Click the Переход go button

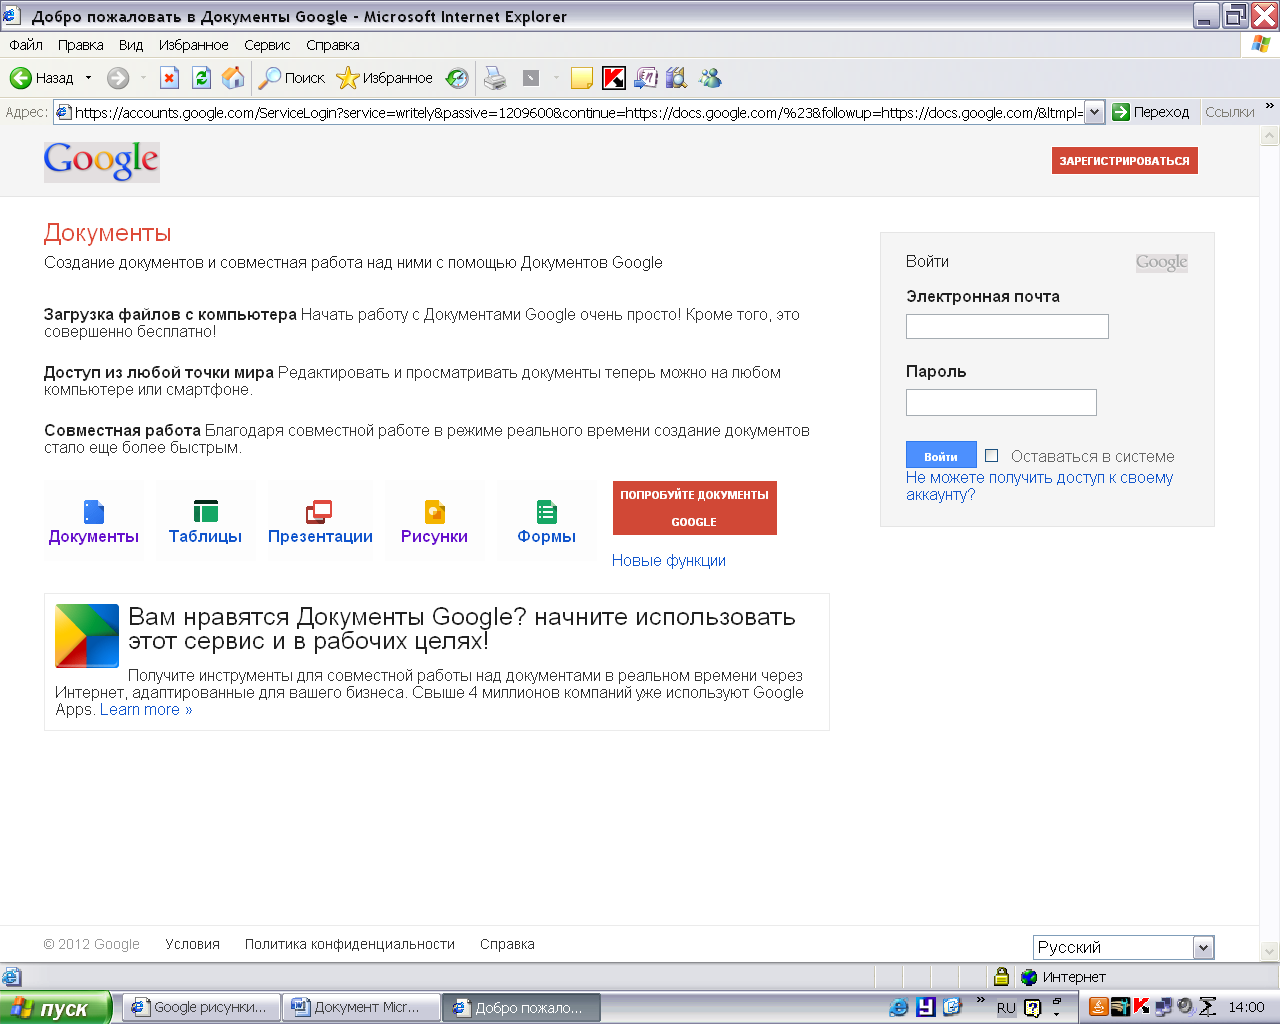(x=1151, y=112)
